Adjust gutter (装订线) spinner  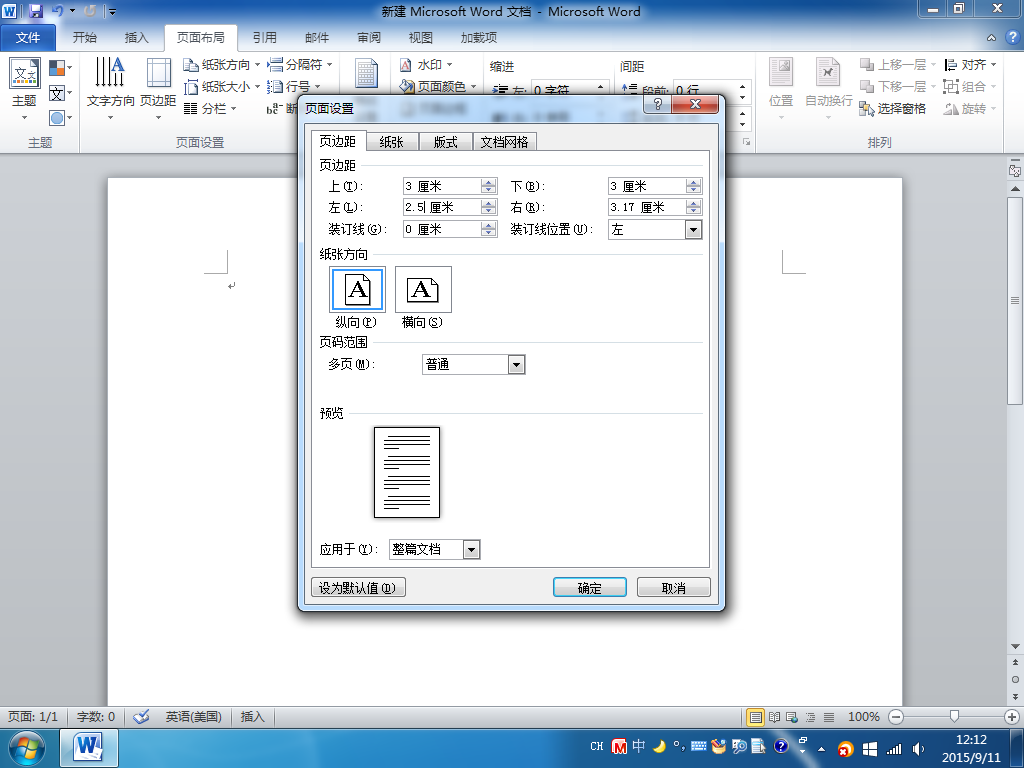(x=488, y=229)
